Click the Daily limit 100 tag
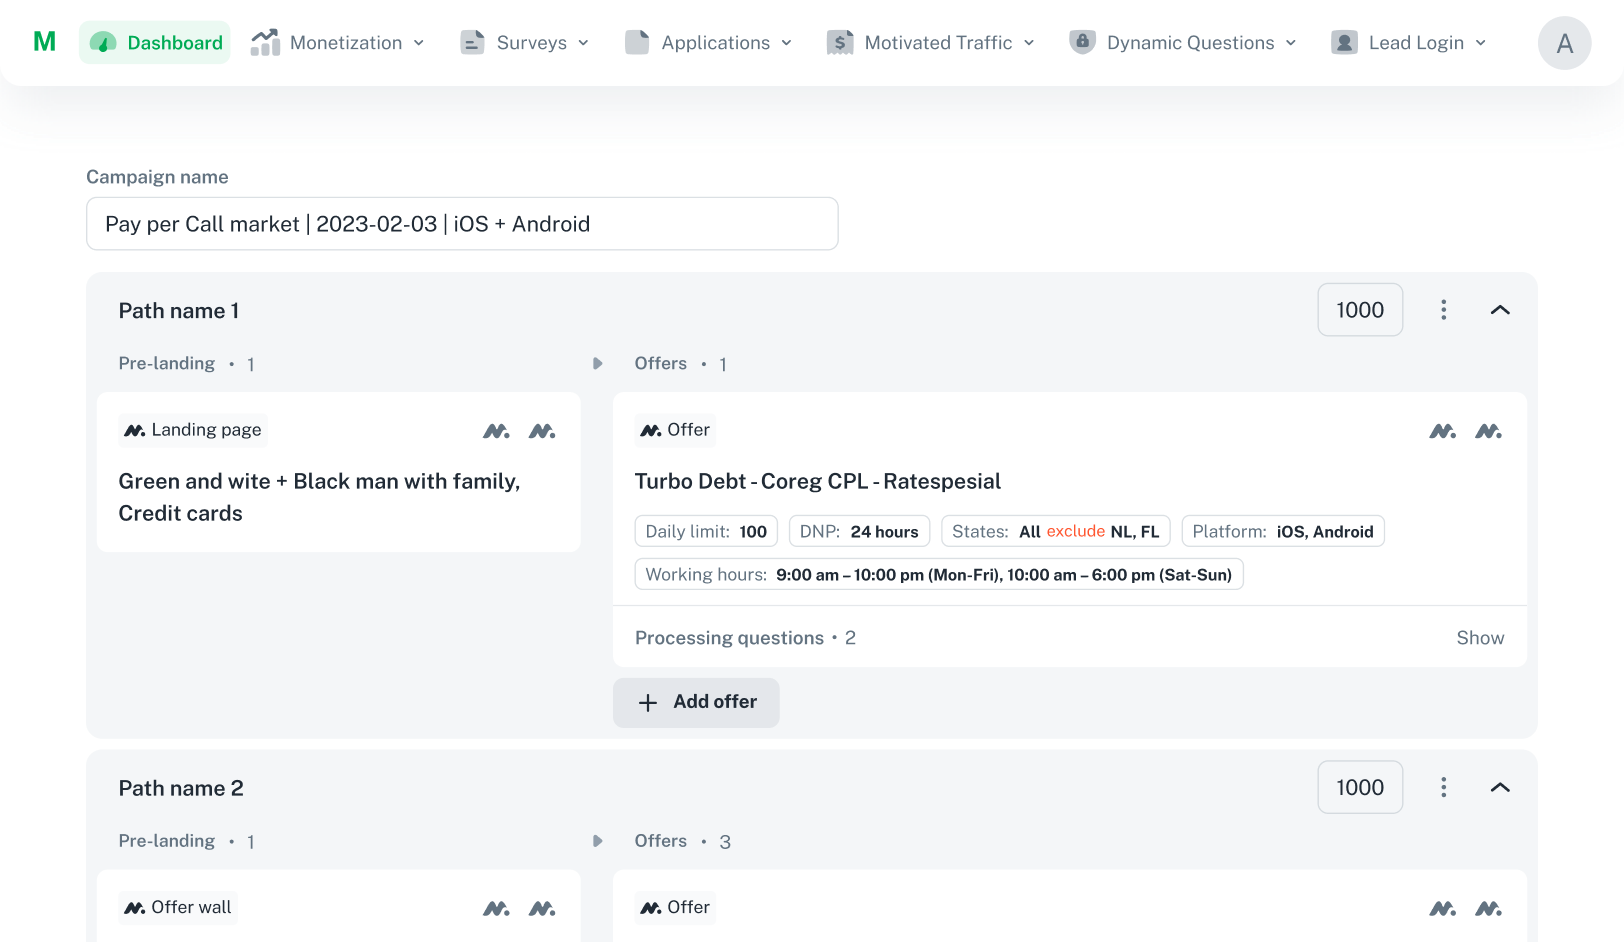This screenshot has height=942, width=1624. (x=706, y=531)
